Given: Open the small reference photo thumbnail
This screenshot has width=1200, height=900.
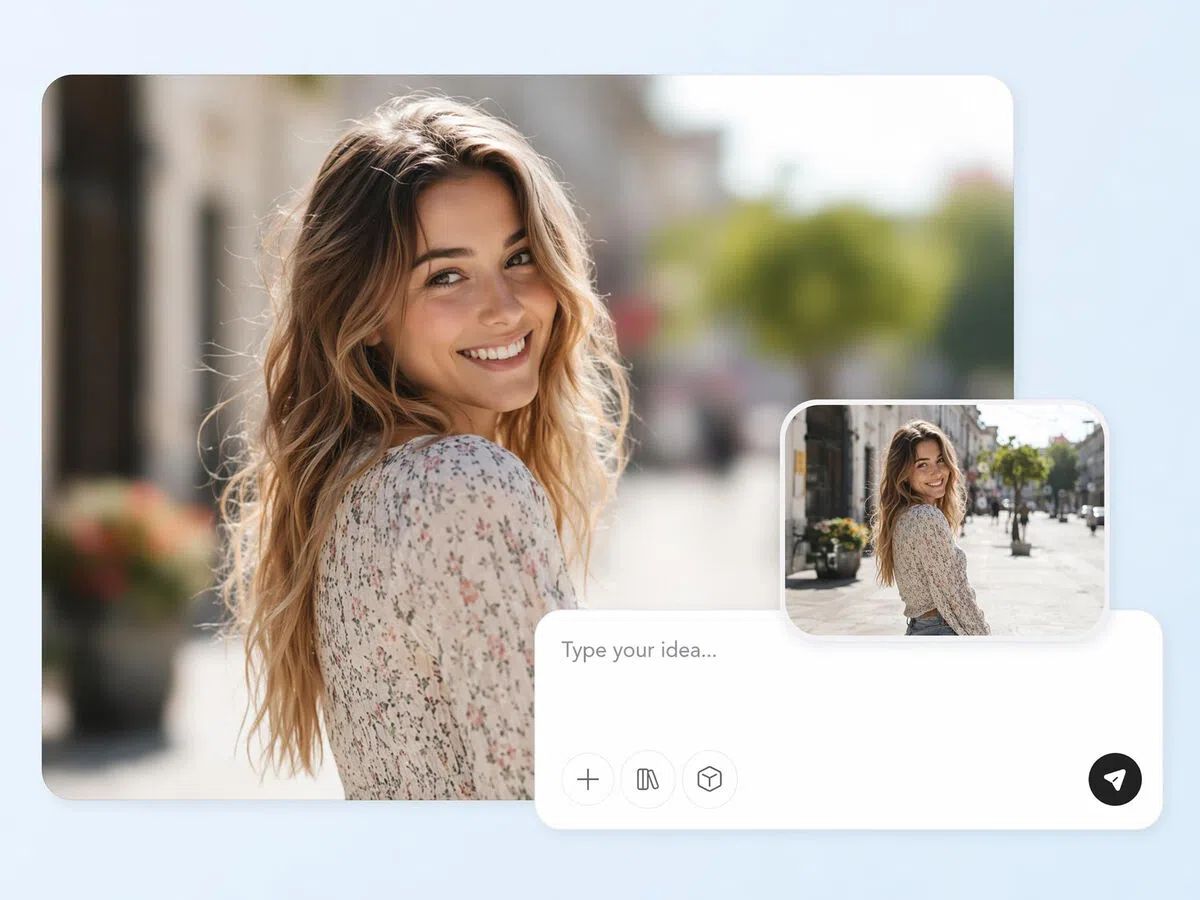Looking at the screenshot, I should [x=945, y=519].
